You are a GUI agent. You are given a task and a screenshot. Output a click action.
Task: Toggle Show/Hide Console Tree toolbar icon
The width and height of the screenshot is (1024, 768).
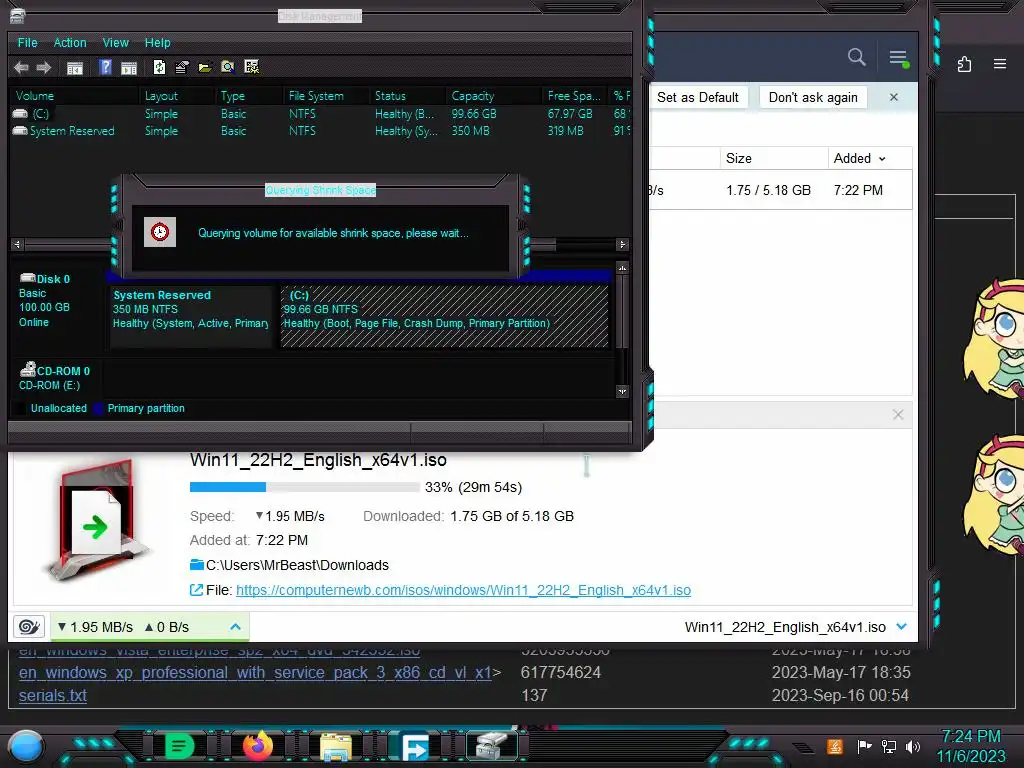[75, 67]
